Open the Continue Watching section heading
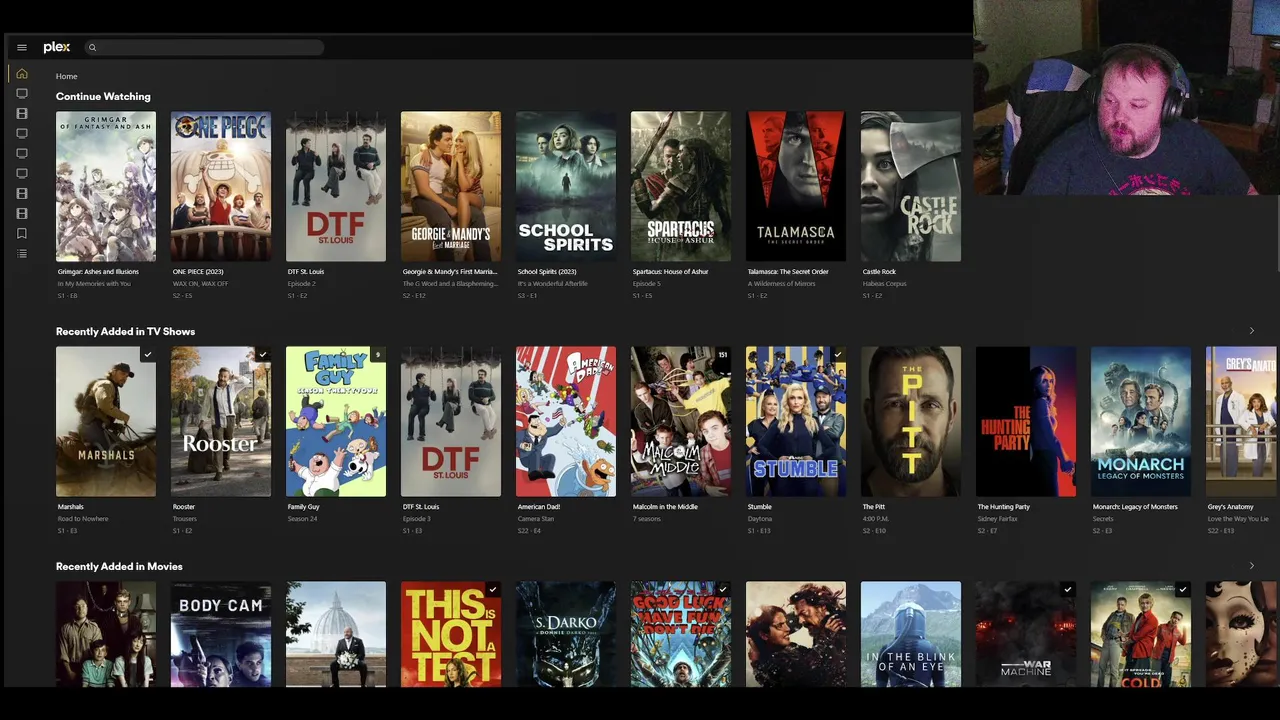Viewport: 1280px width, 720px height. pyautogui.click(x=103, y=96)
